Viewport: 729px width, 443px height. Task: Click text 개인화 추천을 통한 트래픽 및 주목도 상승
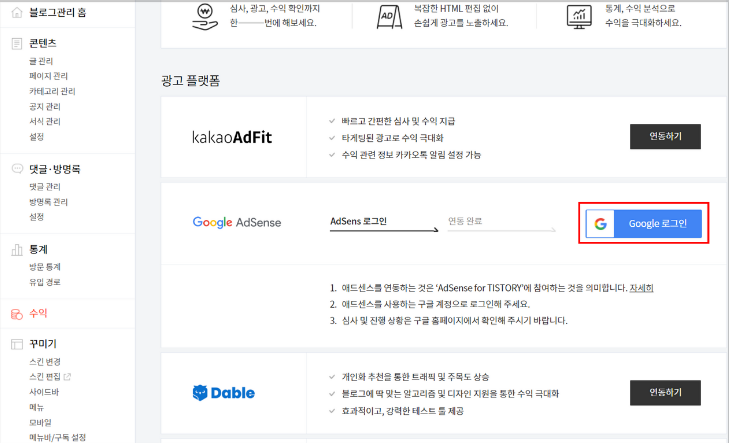pyautogui.click(x=415, y=377)
